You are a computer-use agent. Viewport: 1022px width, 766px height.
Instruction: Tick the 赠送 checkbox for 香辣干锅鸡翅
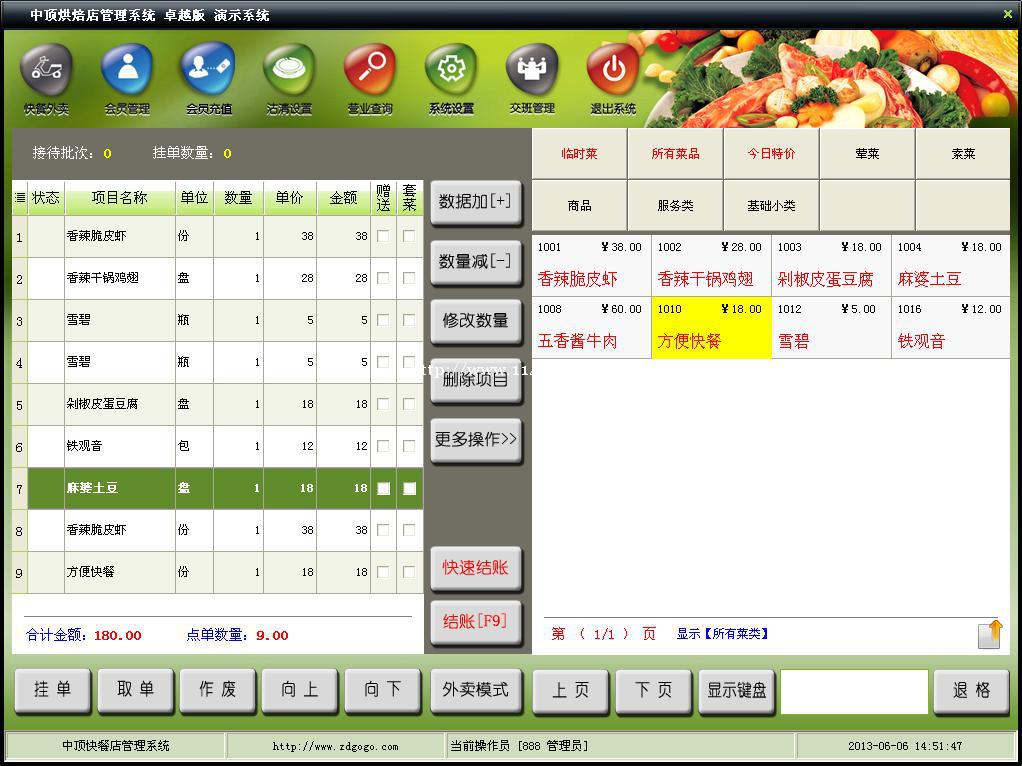point(383,278)
